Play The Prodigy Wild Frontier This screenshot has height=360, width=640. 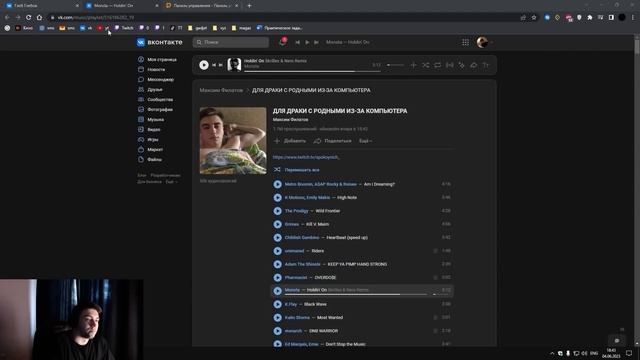(x=278, y=211)
